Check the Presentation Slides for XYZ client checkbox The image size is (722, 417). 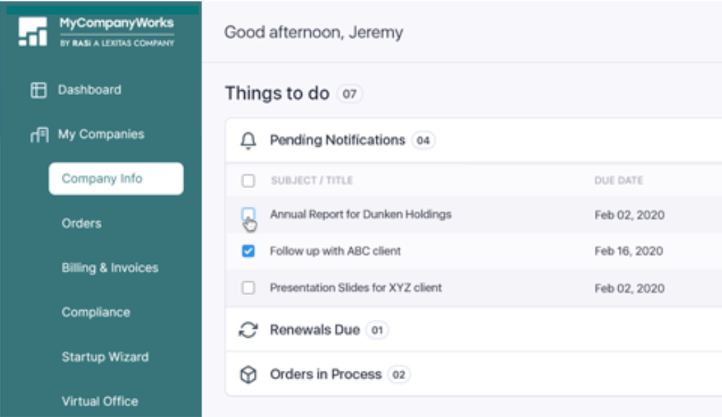click(248, 288)
